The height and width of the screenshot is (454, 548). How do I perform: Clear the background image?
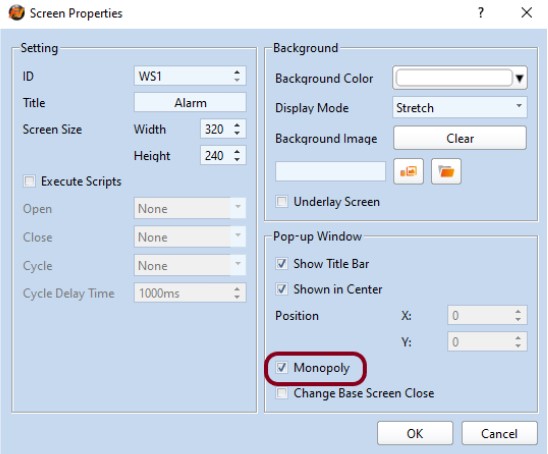(x=460, y=138)
